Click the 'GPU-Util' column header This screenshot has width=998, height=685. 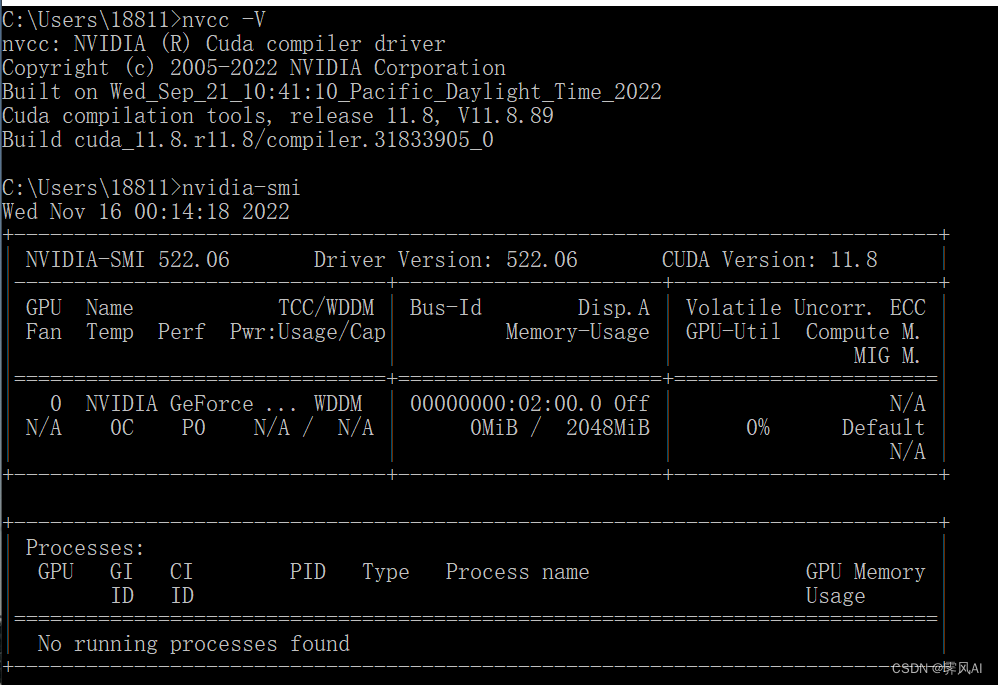(733, 332)
